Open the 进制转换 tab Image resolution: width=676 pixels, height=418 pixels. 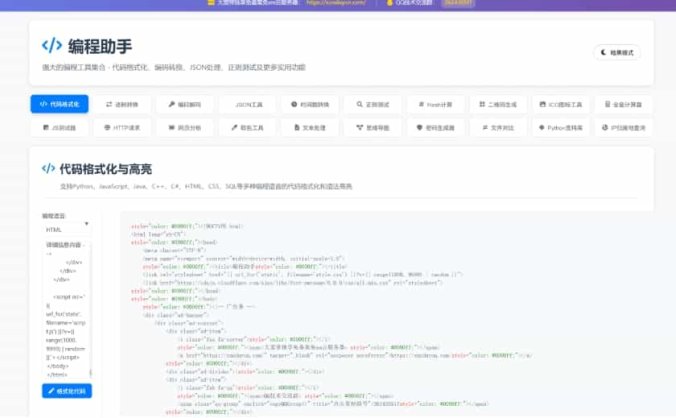(122, 104)
